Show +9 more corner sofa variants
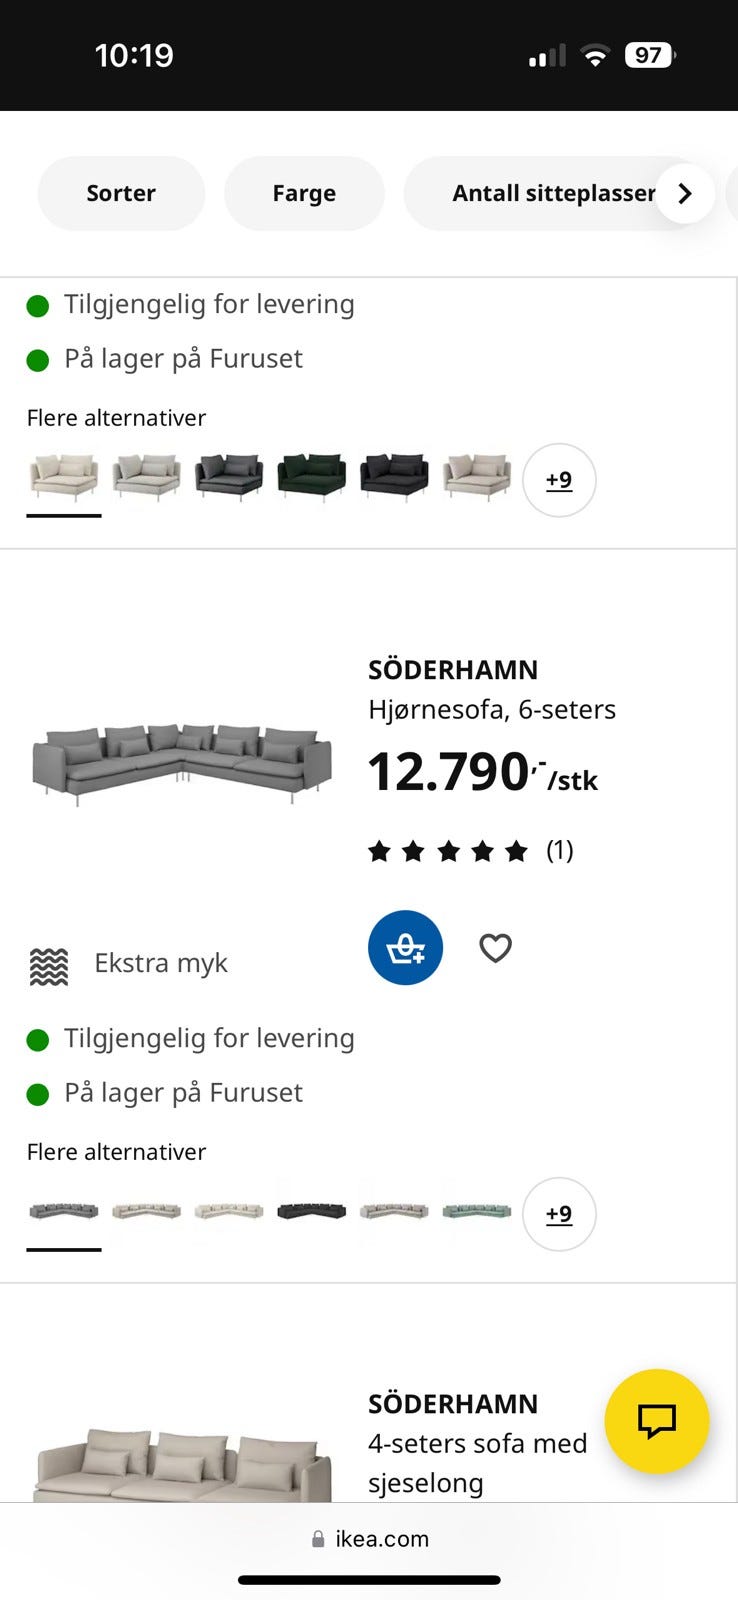This screenshot has width=738, height=1600. point(559,1214)
